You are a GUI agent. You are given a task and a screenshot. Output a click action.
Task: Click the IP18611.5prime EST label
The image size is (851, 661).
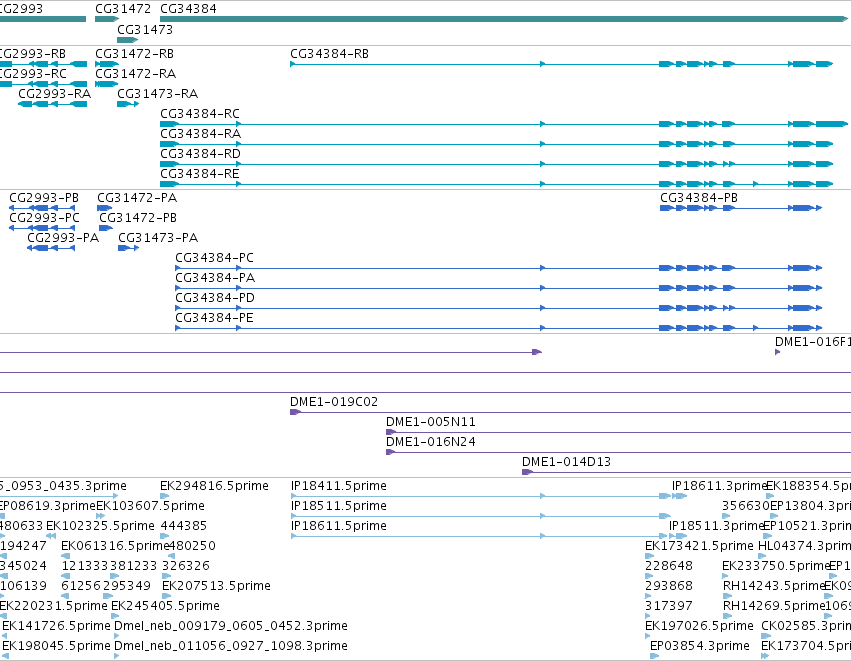coord(339,526)
